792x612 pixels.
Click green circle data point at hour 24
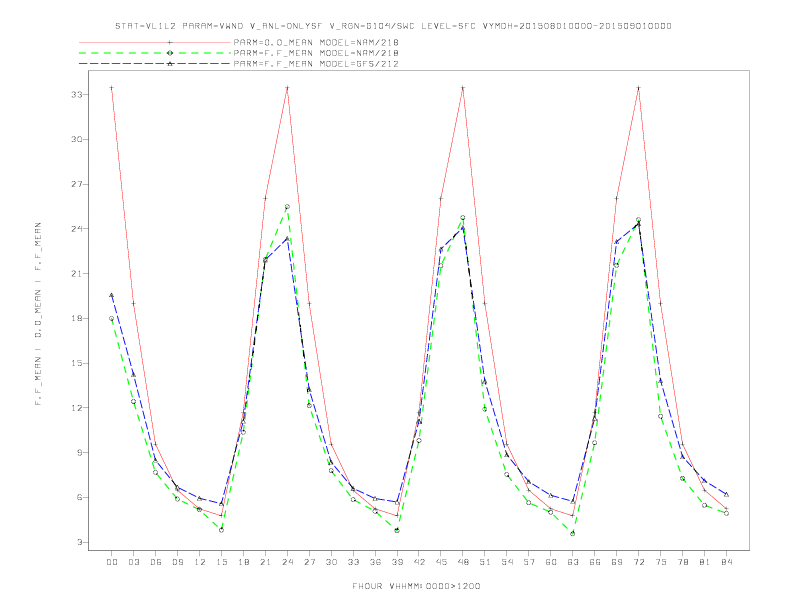coord(287,207)
